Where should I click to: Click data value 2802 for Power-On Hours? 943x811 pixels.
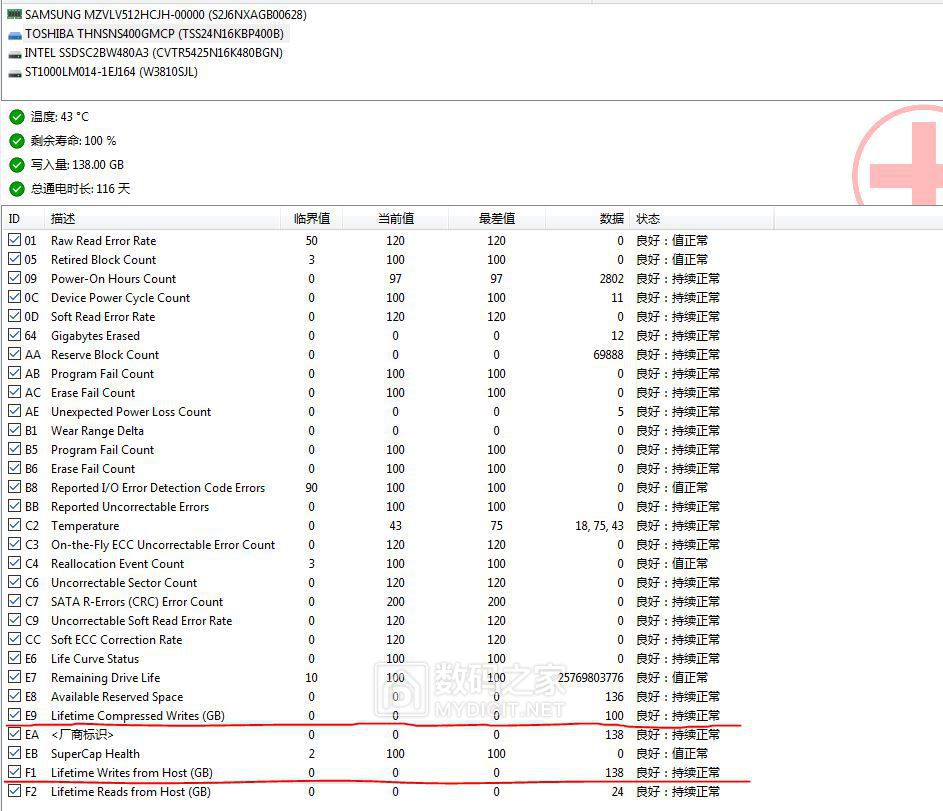click(612, 279)
